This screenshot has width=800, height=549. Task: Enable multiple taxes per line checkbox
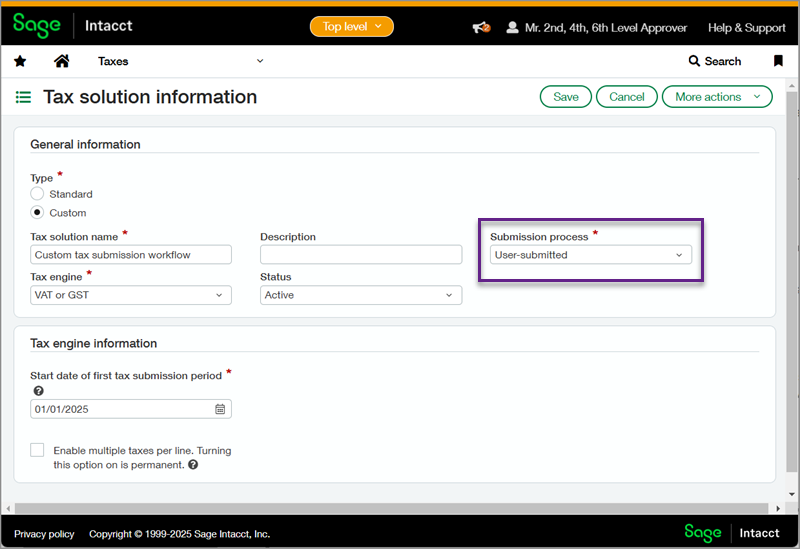[37, 451]
